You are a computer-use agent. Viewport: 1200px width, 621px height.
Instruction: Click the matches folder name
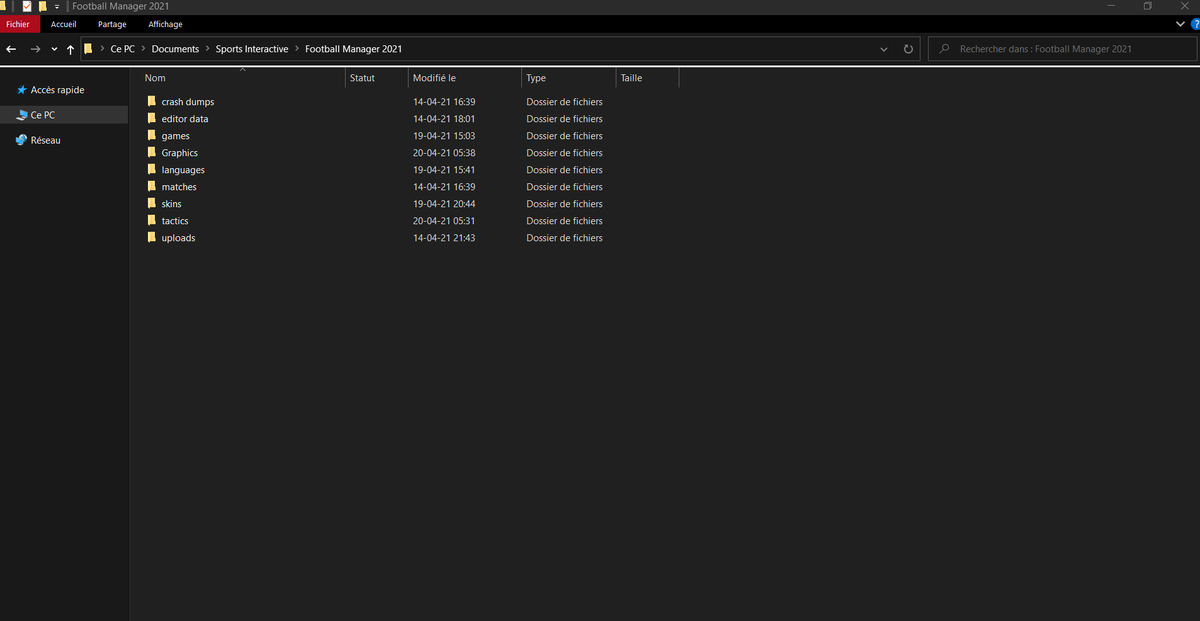(179, 187)
